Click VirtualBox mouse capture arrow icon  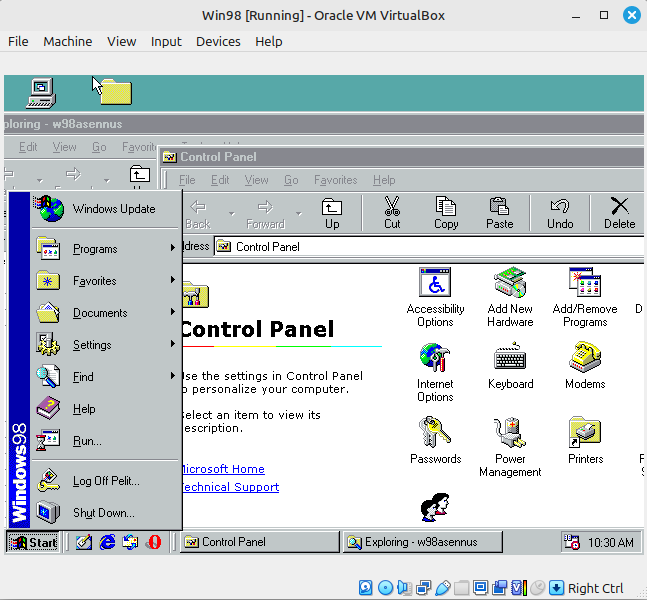pos(556,588)
